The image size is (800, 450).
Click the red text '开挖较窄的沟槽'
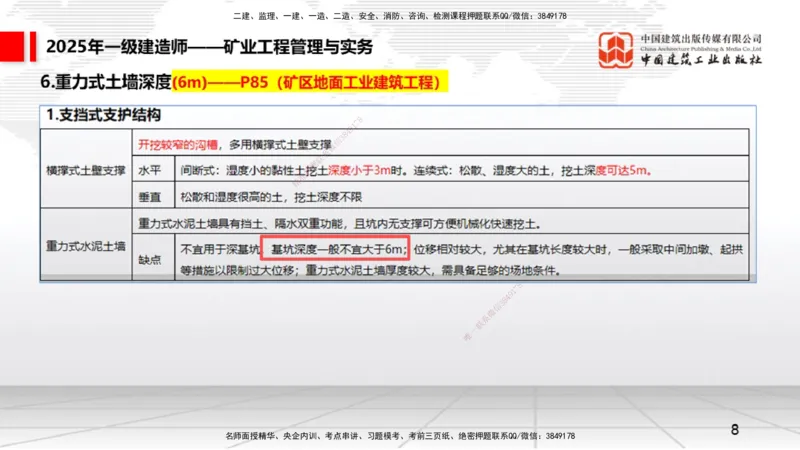178,145
